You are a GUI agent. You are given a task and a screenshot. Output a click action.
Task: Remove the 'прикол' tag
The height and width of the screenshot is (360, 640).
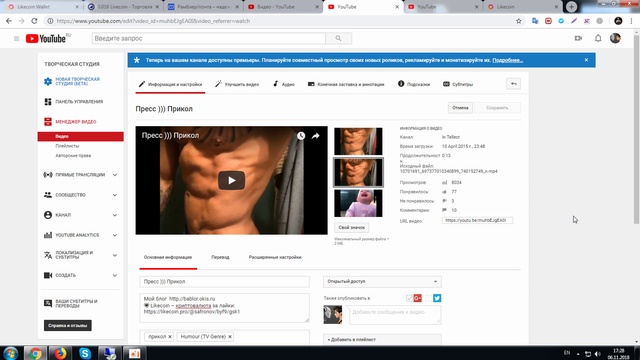tap(170, 337)
